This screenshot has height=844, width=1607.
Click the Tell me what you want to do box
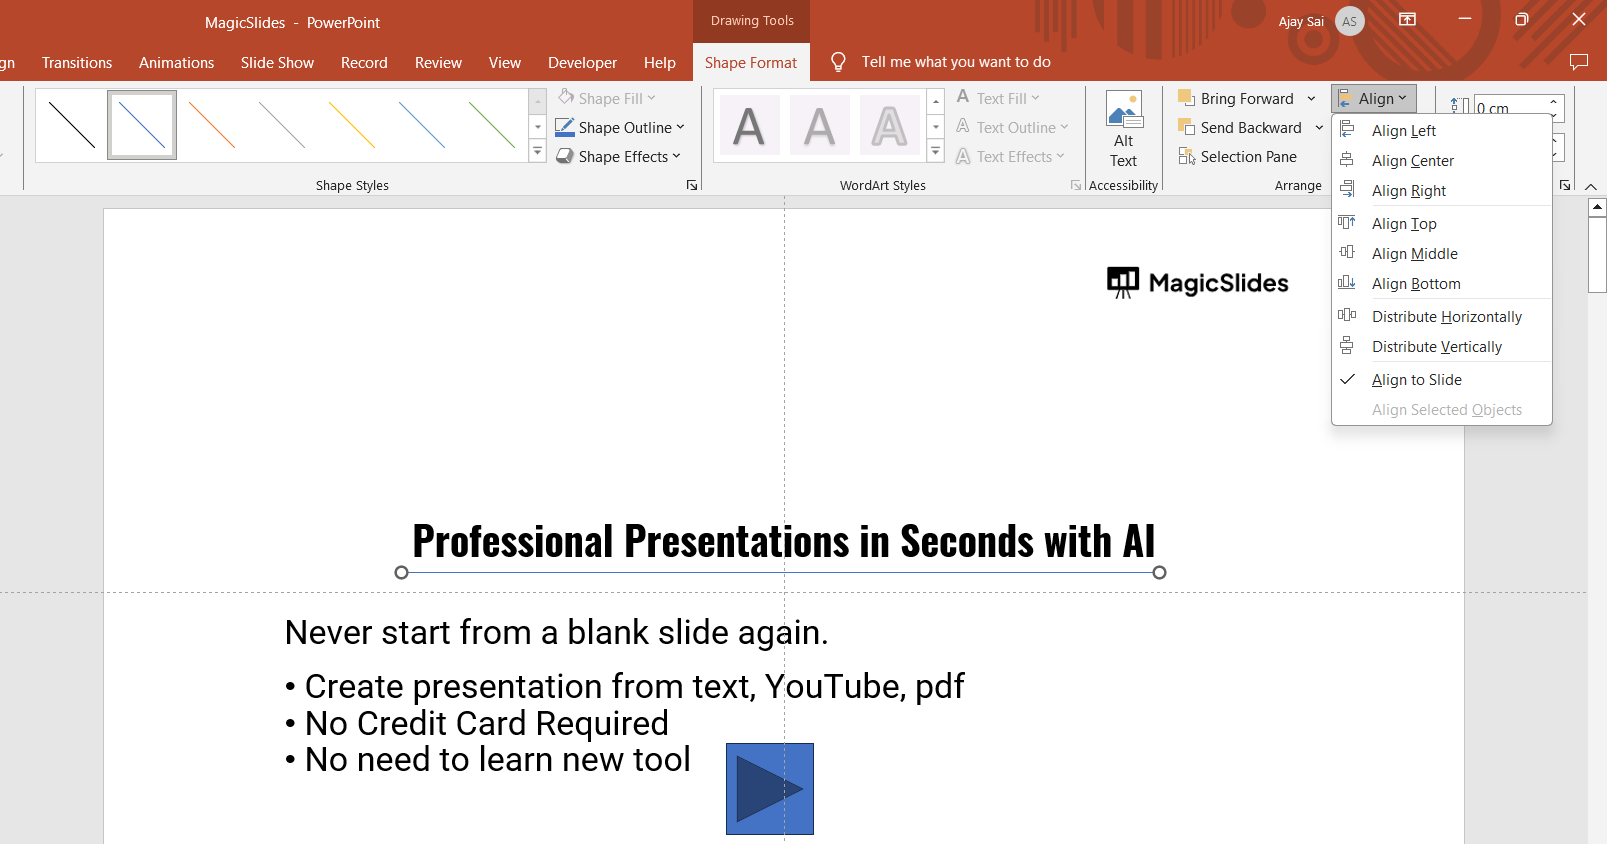(x=956, y=62)
